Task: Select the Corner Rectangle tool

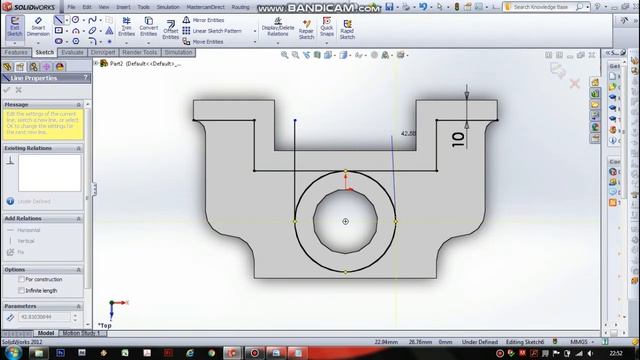Action: pos(58,31)
